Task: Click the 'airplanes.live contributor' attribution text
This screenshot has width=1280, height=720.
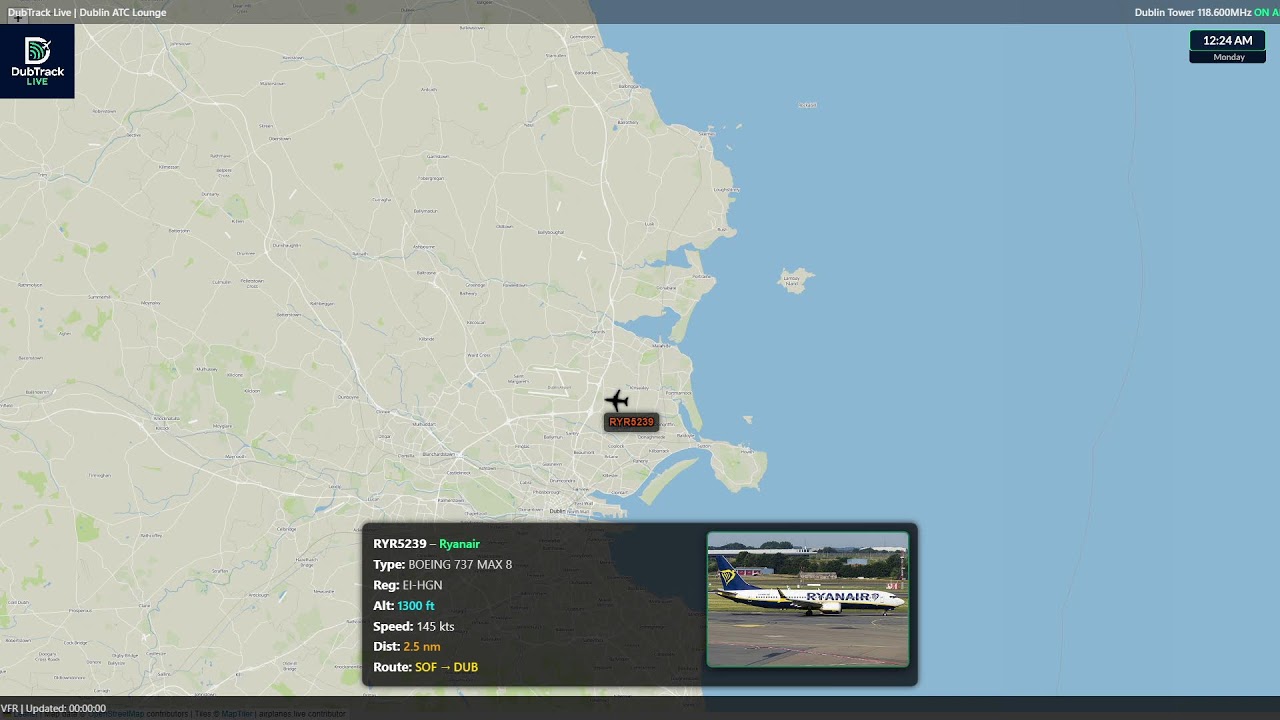Action: pyautogui.click(x=301, y=714)
